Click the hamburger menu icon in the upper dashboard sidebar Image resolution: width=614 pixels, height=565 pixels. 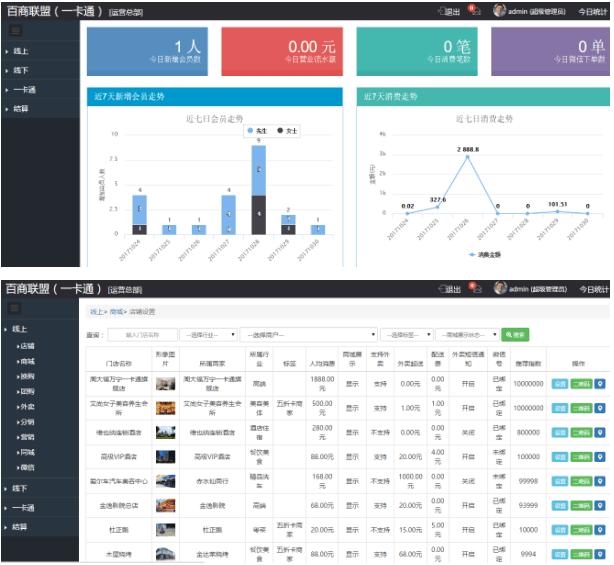tap(15, 32)
